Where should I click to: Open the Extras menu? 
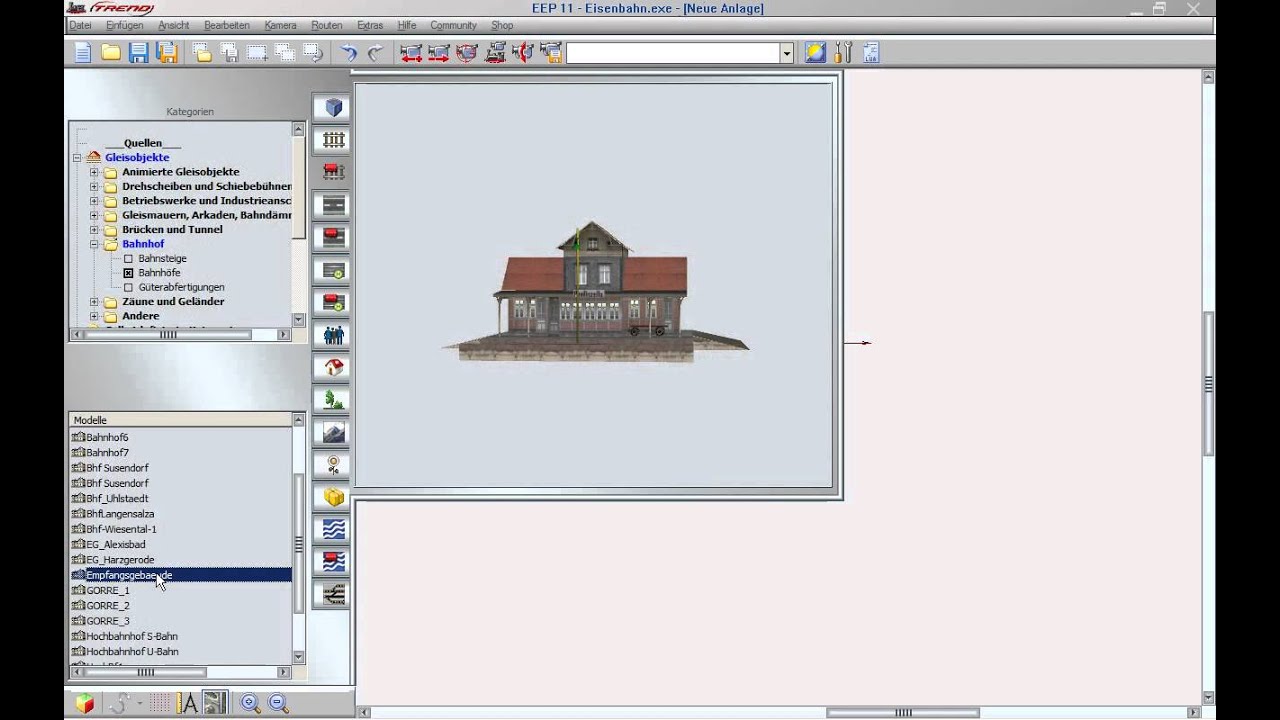369,25
